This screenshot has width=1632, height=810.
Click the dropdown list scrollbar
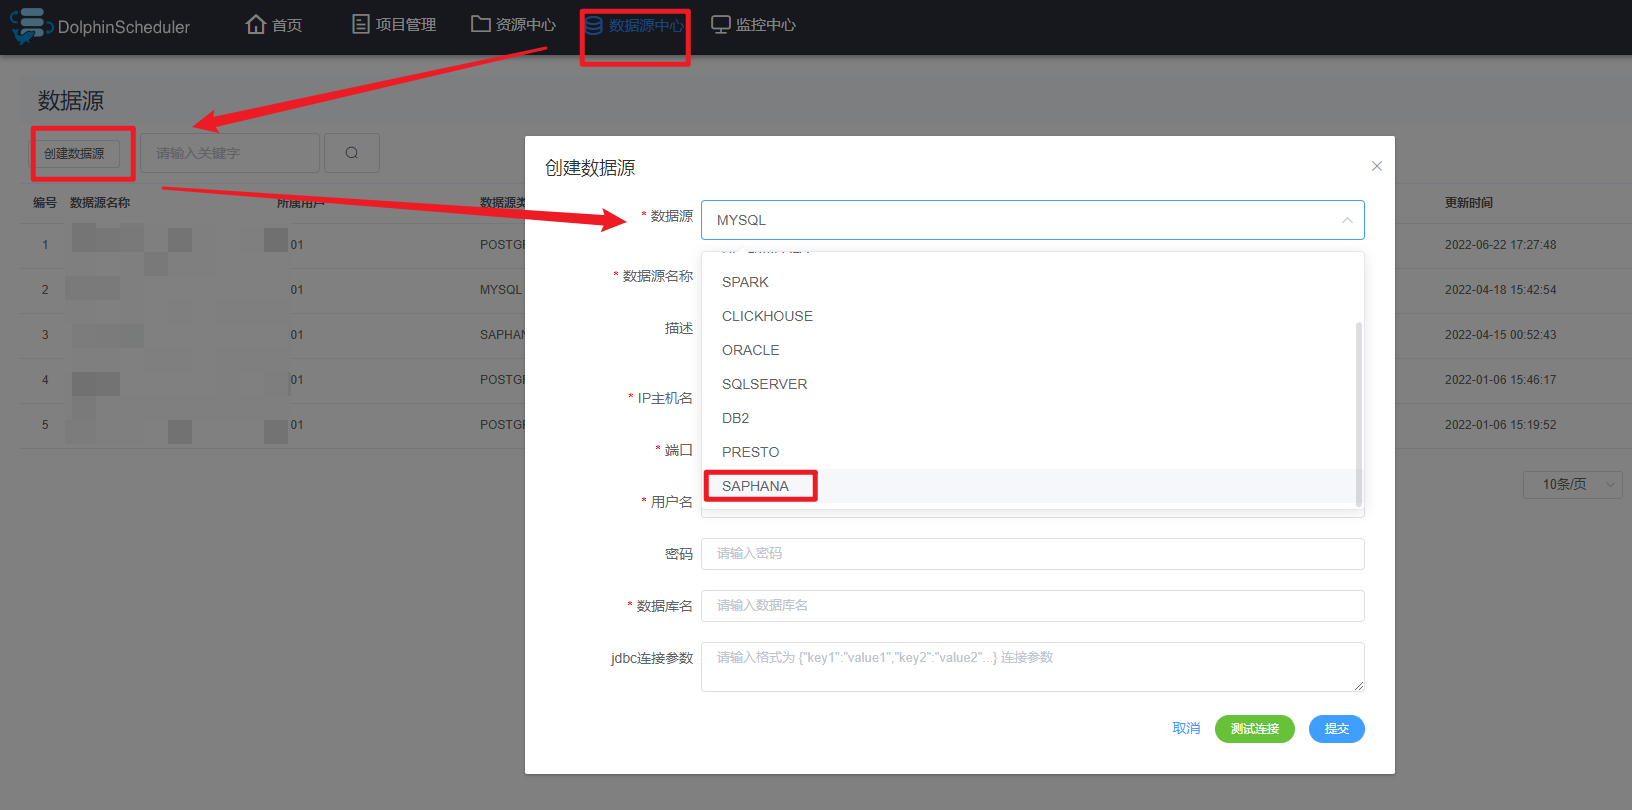[x=1359, y=414]
